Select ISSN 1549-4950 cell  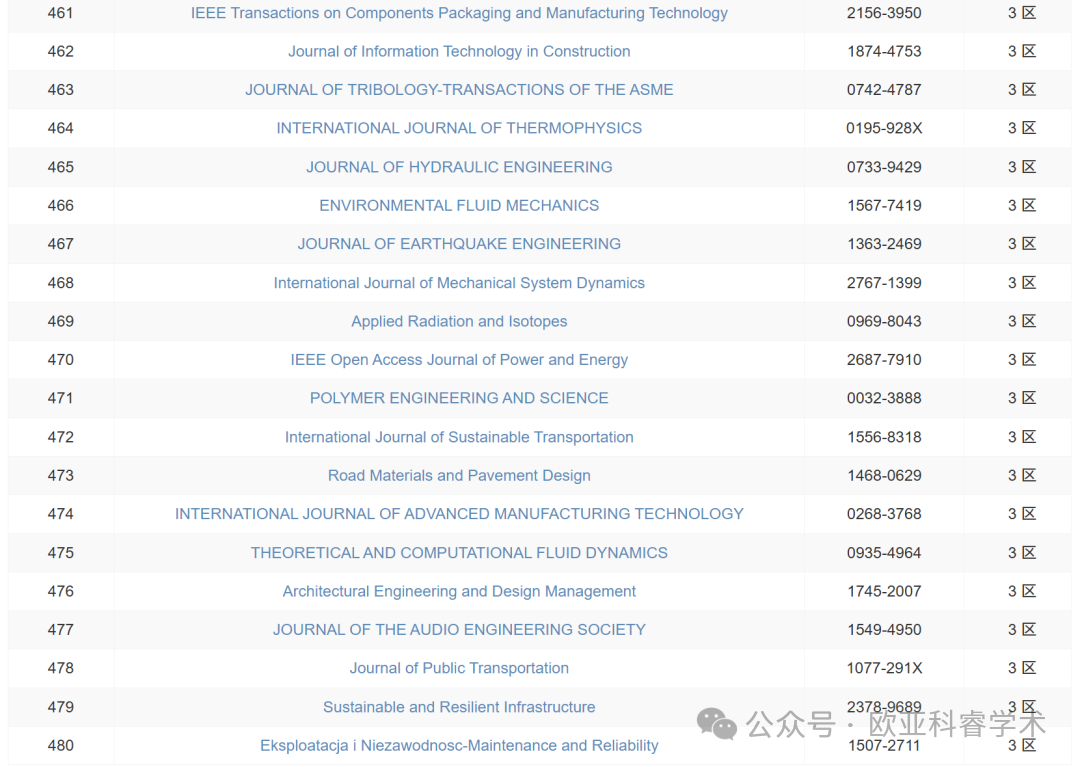tap(884, 630)
